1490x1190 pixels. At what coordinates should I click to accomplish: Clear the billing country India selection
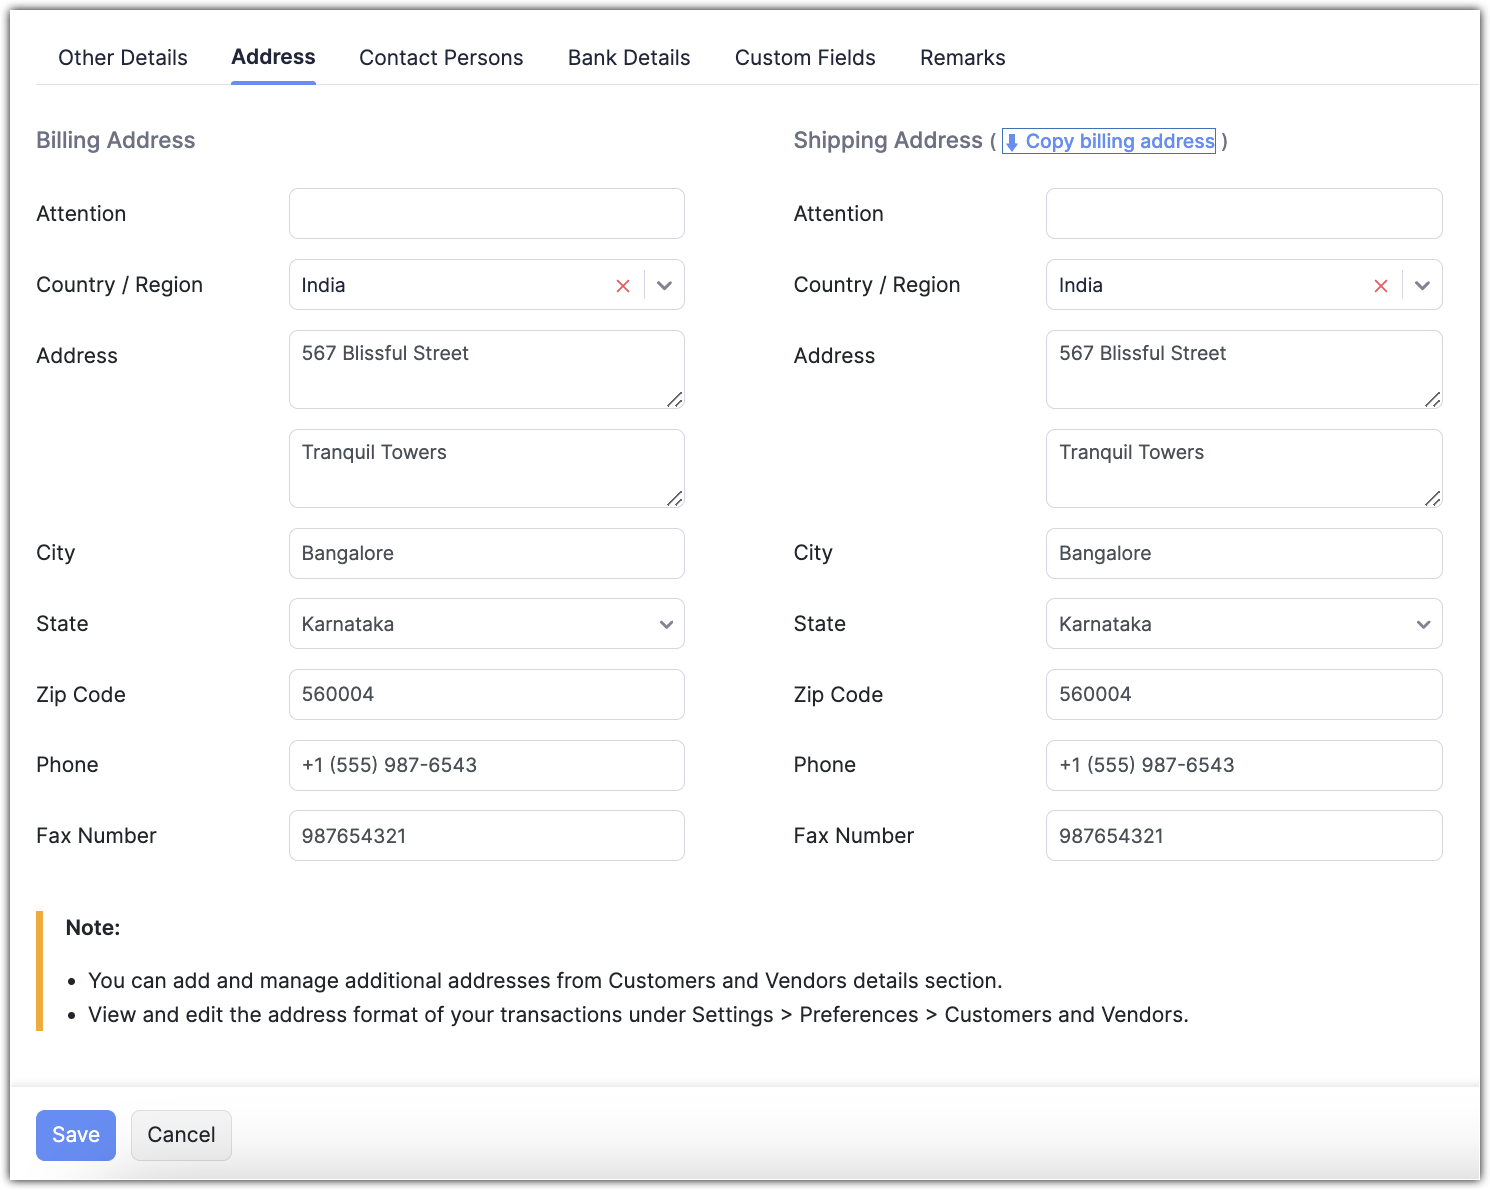[x=623, y=286]
